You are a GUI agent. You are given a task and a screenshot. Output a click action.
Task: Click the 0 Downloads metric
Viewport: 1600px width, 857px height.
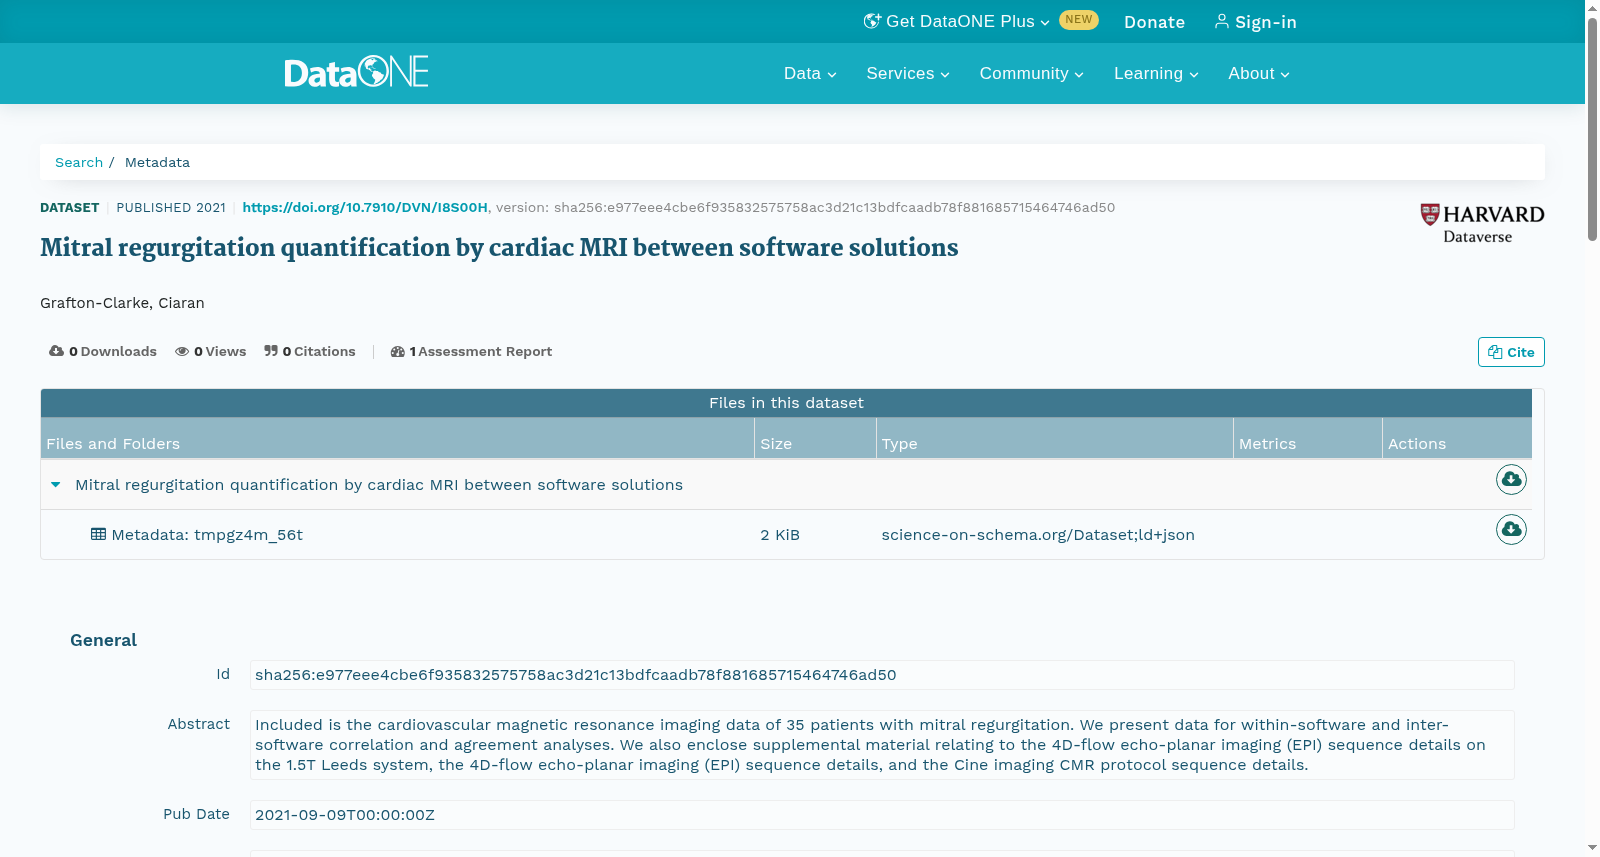click(103, 351)
